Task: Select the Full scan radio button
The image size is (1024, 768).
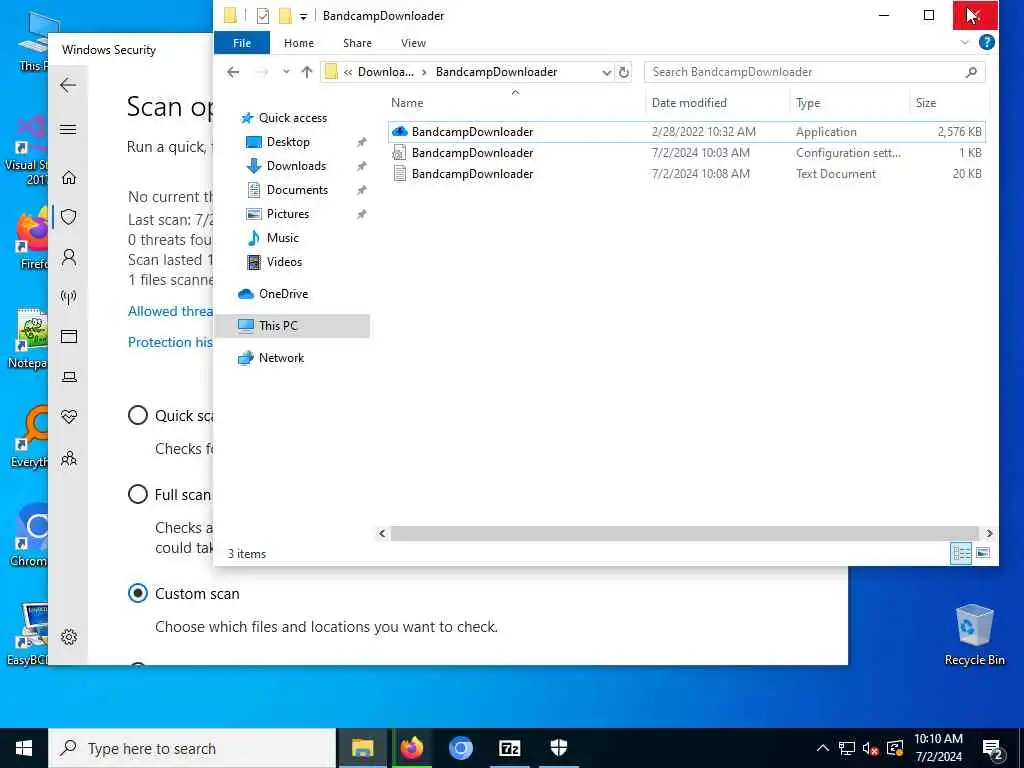Action: pyautogui.click(x=138, y=494)
